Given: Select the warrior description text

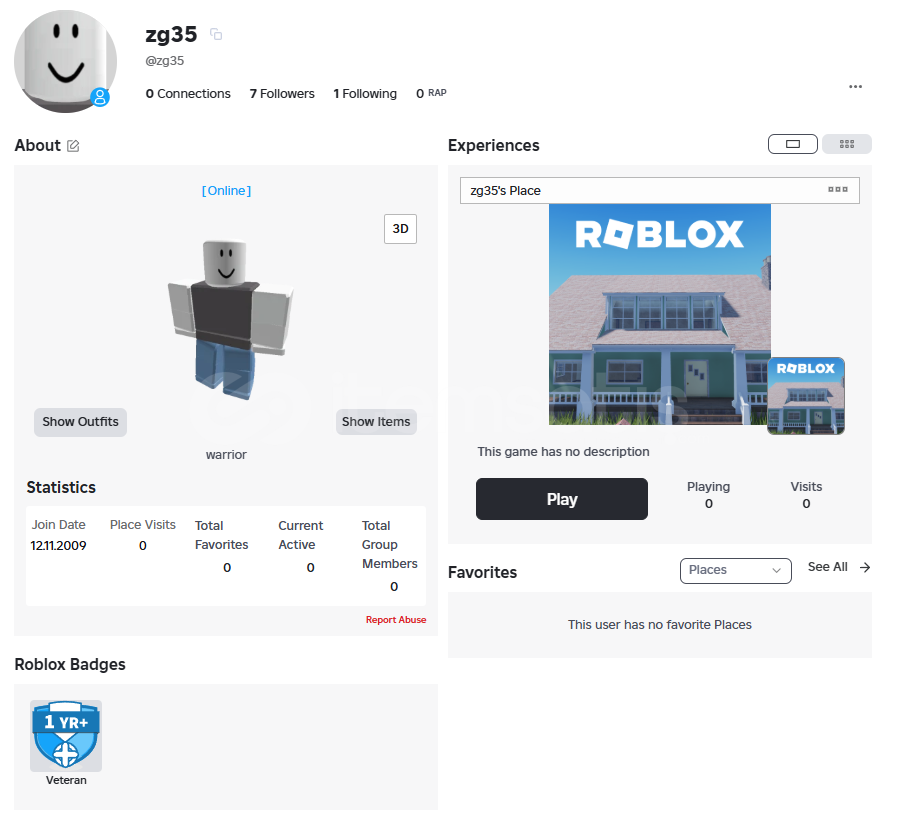Looking at the screenshot, I should click(x=226, y=455).
